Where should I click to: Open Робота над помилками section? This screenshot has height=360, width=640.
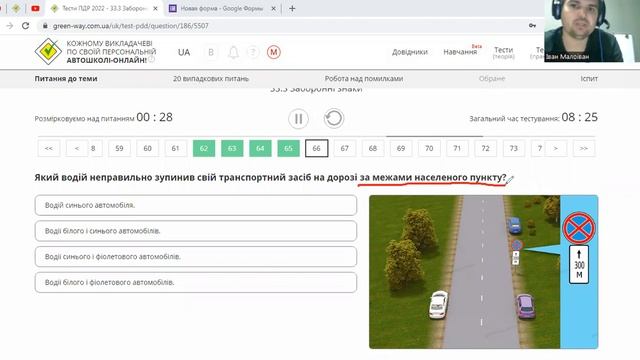coord(364,78)
